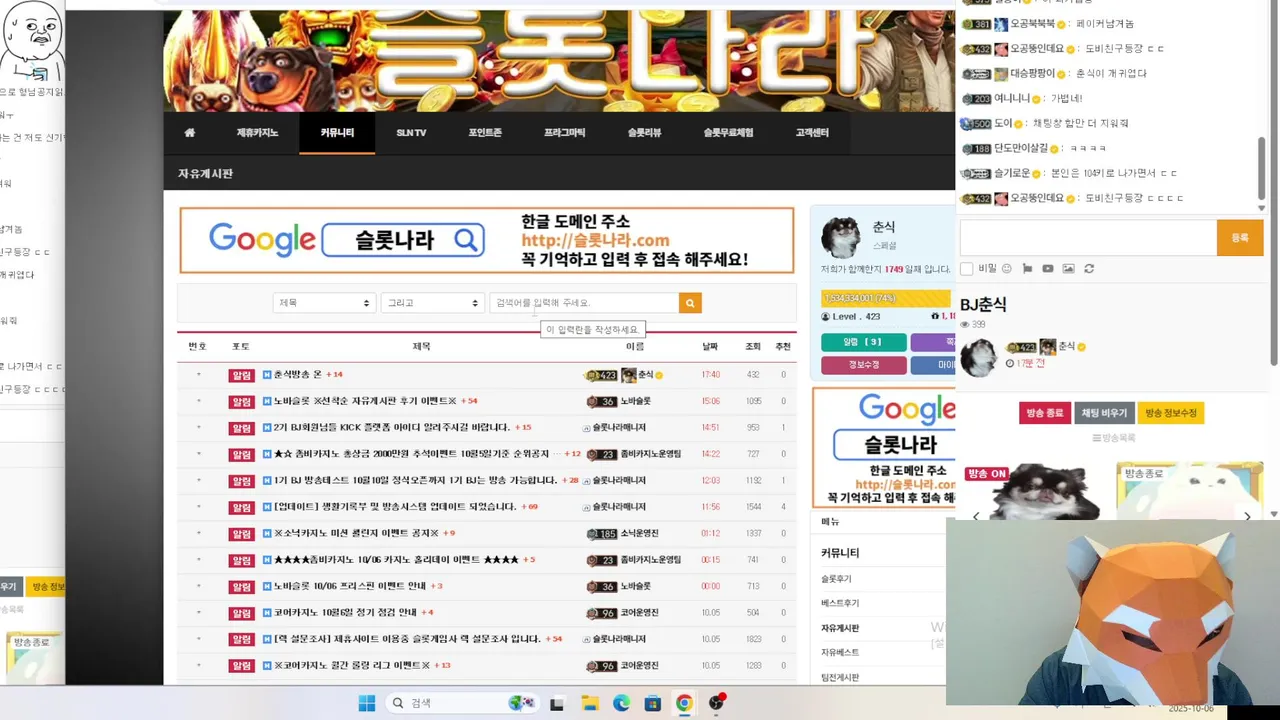Click the experience progress bar (74%)
1280x720 pixels.
click(886, 298)
